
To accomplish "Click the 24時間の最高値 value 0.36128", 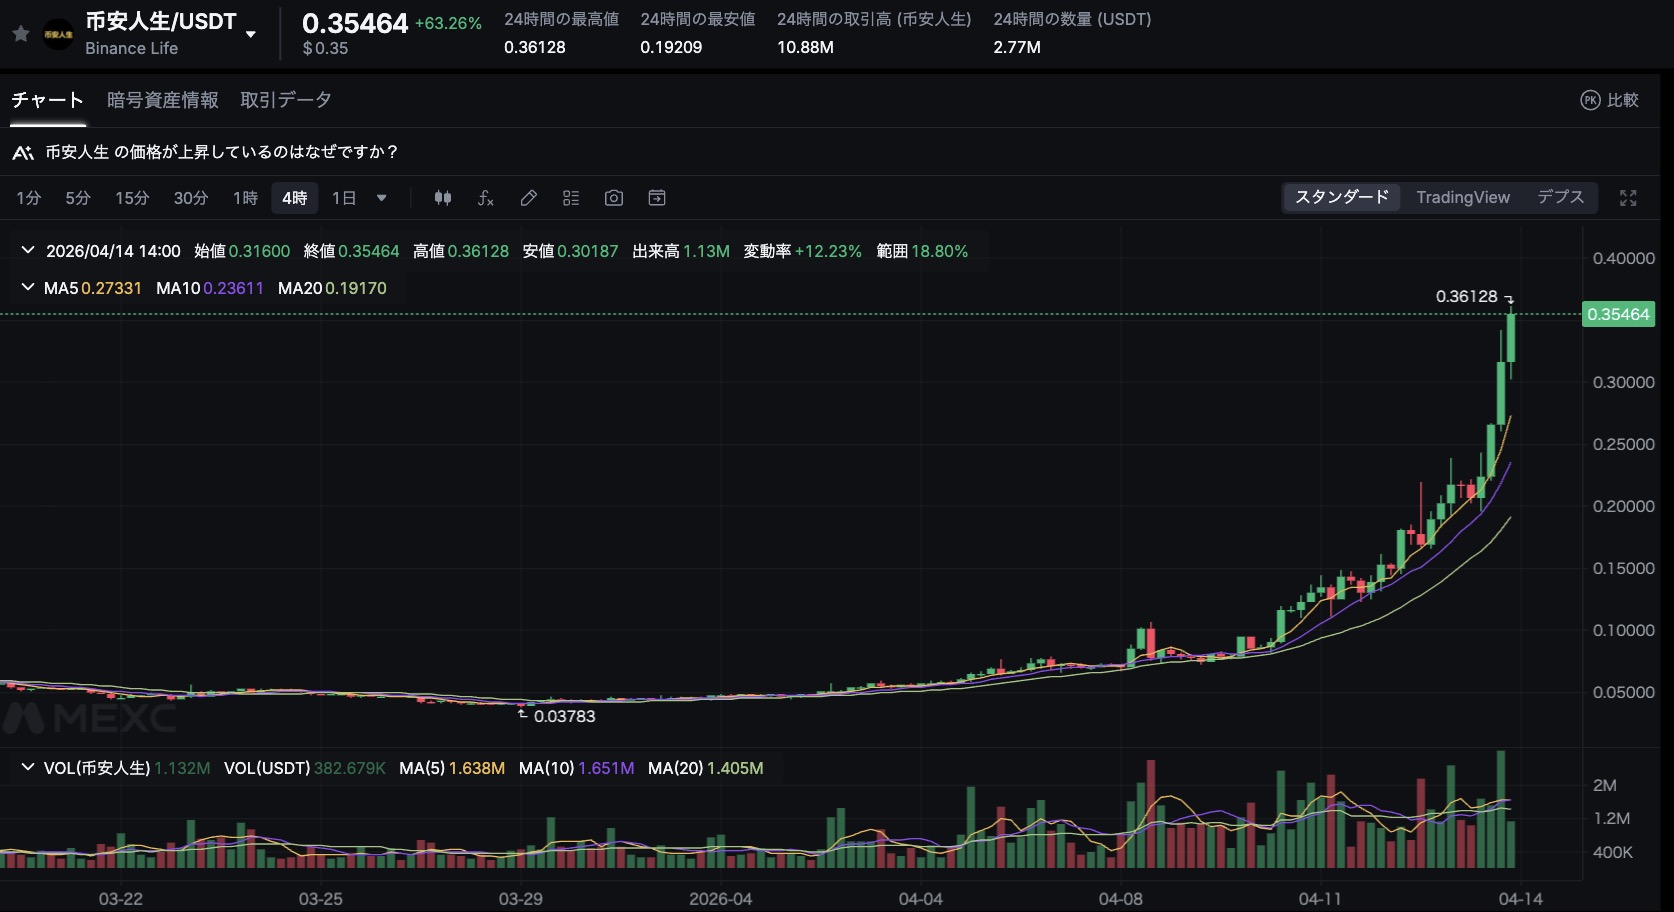I will (535, 47).
